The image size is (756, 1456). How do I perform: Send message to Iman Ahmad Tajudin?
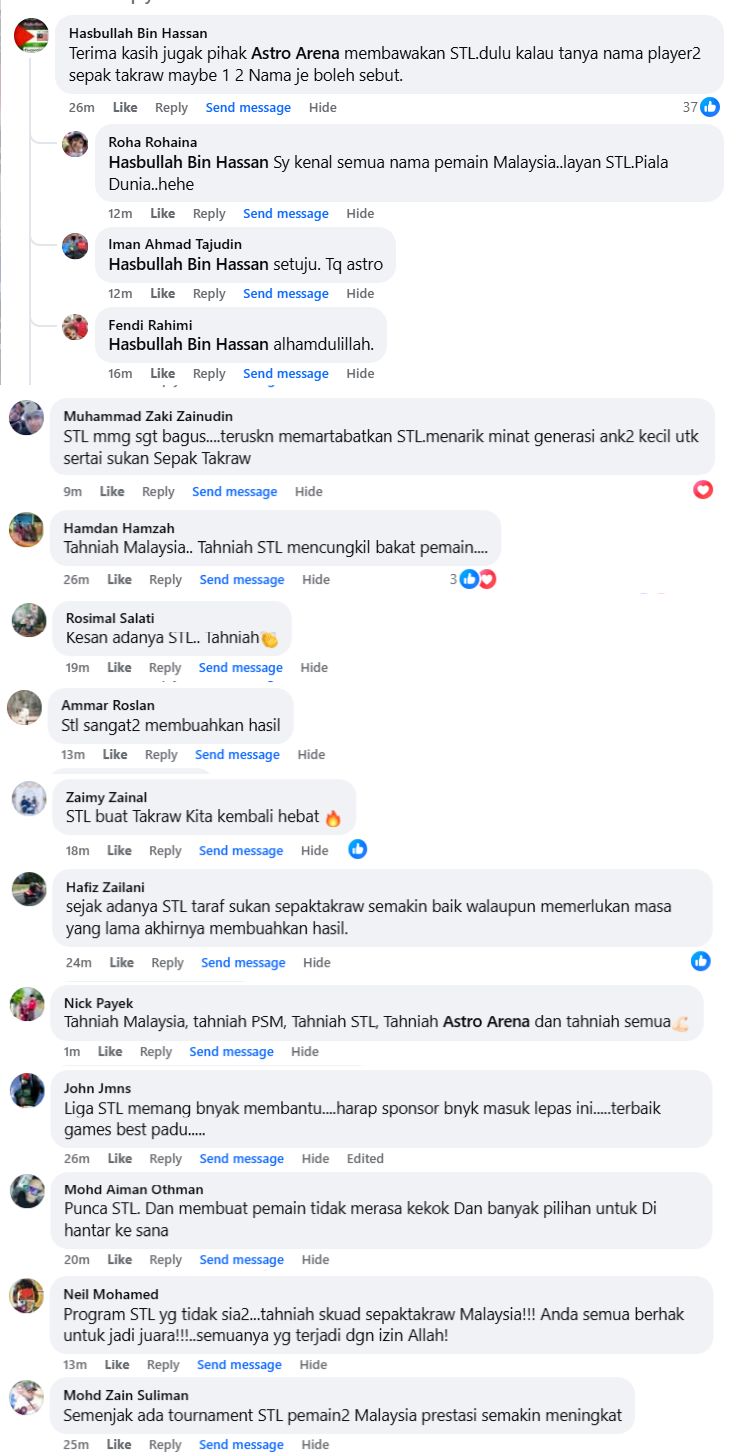[x=285, y=293]
